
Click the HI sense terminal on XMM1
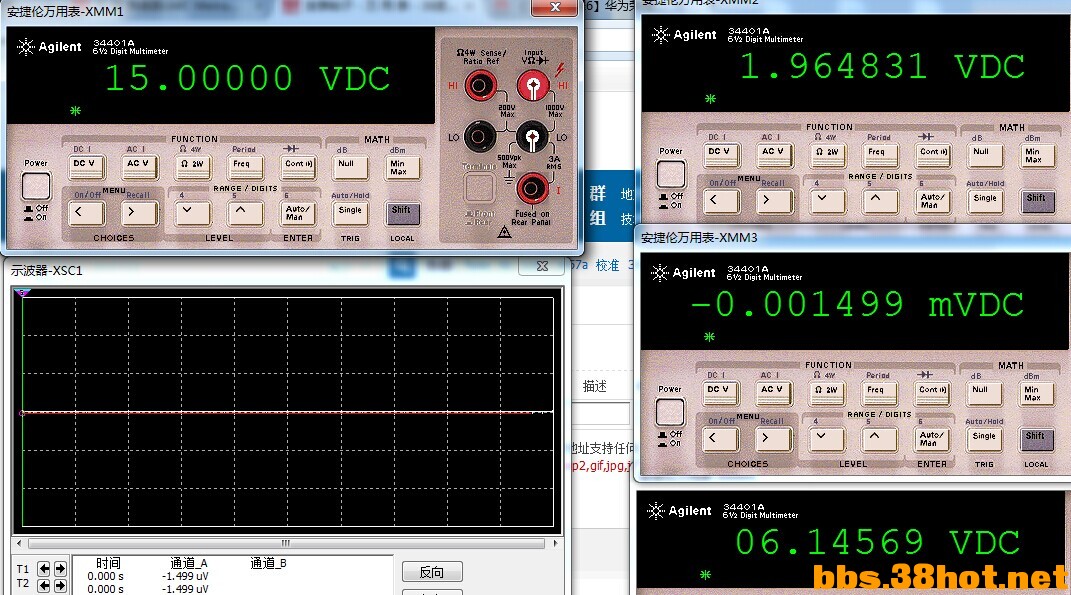coord(480,86)
